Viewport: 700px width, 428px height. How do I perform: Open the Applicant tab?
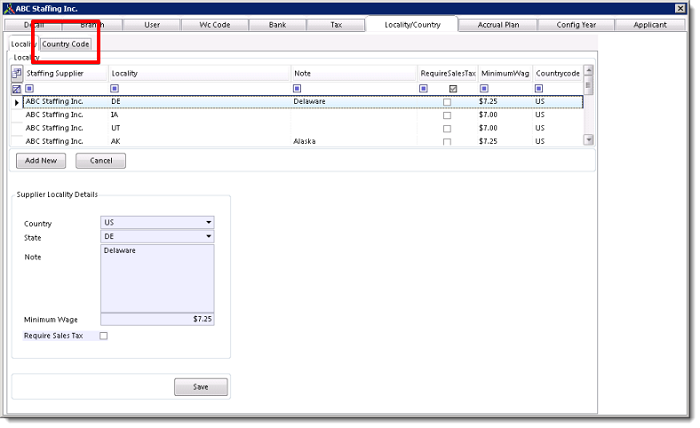[x=650, y=25]
